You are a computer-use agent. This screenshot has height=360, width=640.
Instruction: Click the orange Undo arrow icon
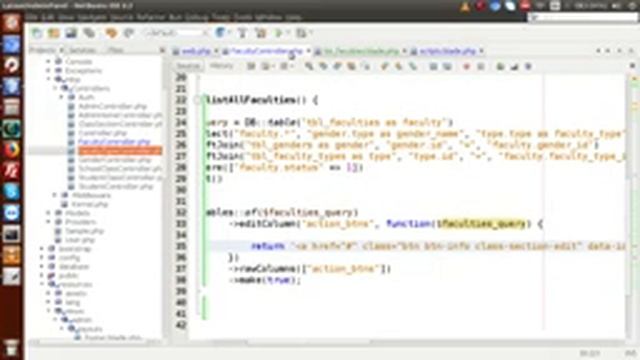pyautogui.click(x=111, y=33)
